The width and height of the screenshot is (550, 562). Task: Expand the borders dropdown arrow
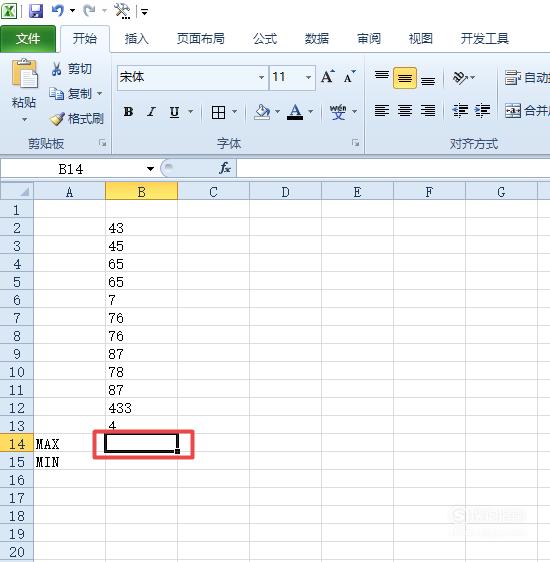(235, 112)
